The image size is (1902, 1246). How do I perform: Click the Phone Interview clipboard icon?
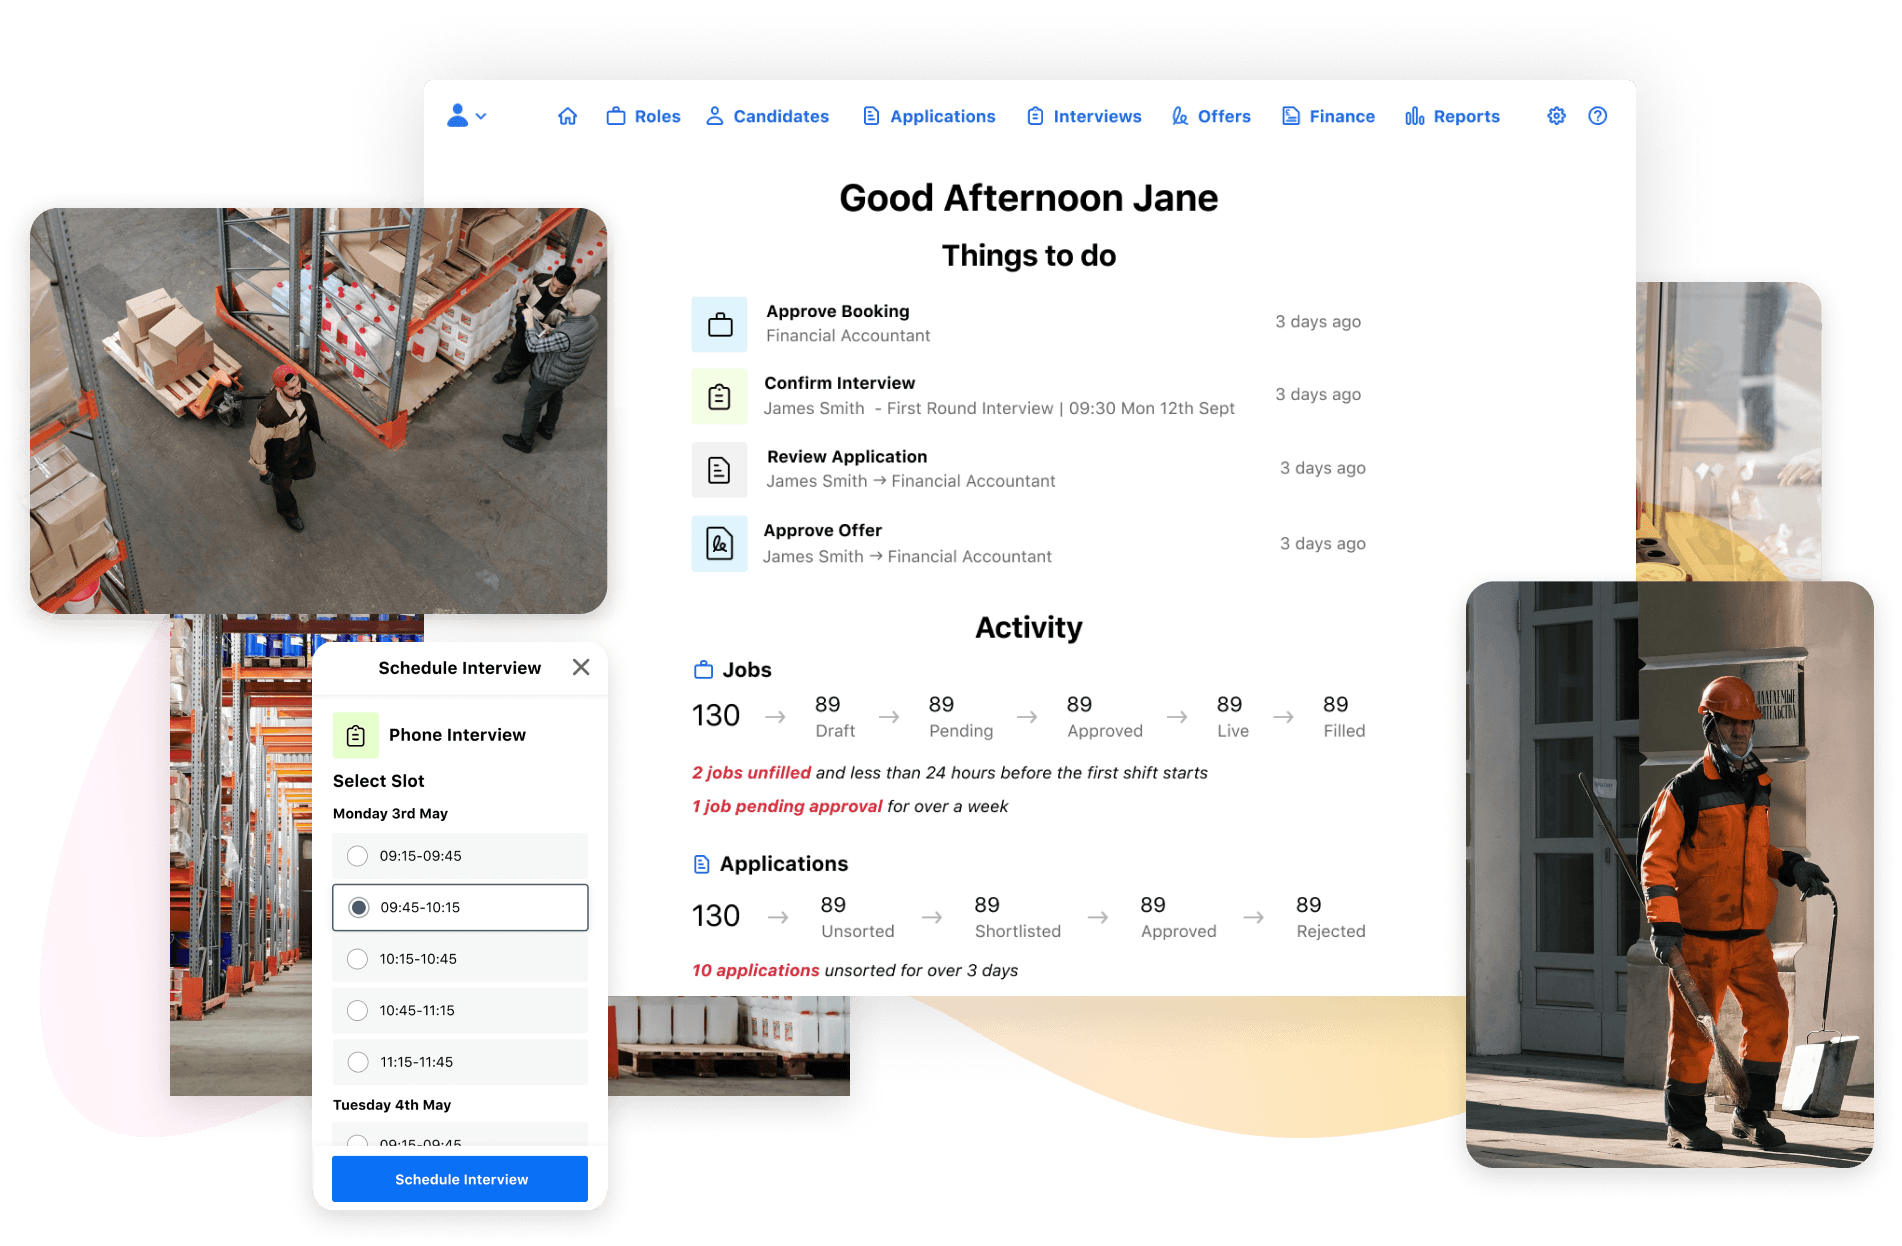tap(356, 736)
